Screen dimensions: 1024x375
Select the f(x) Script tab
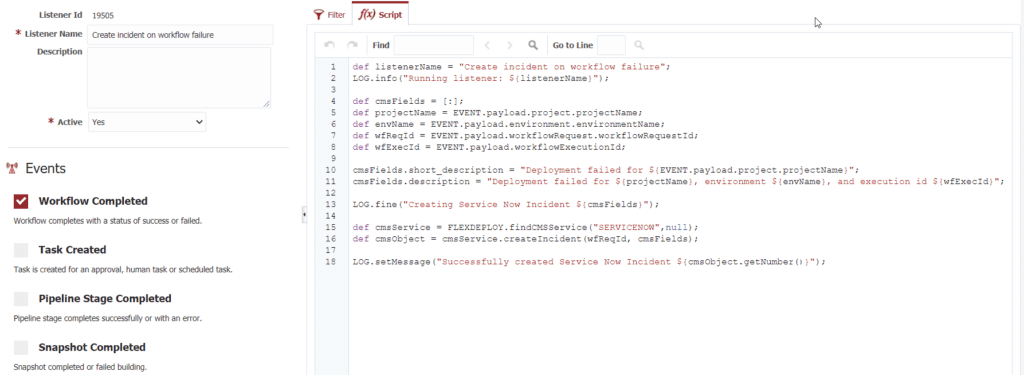381,14
